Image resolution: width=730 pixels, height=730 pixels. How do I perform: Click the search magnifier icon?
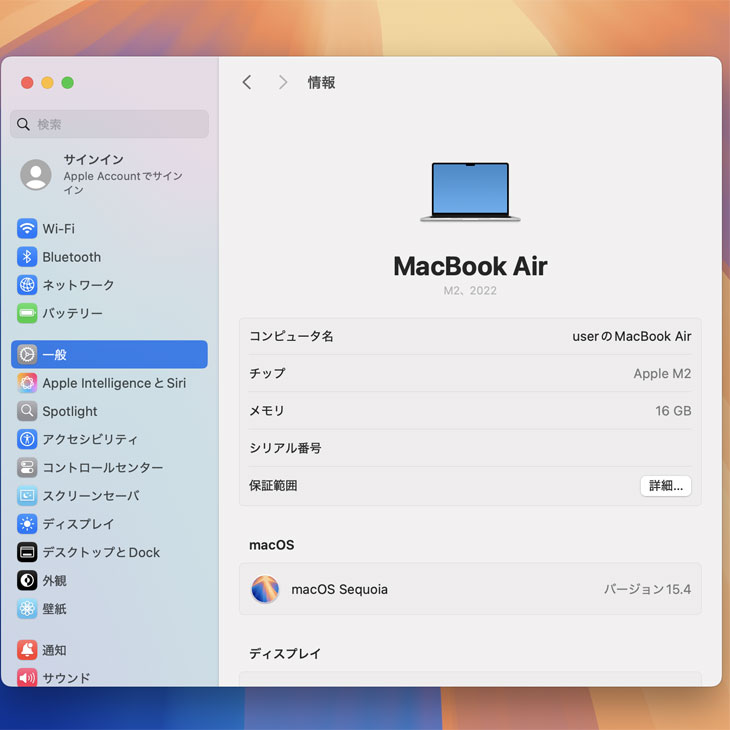[23, 124]
